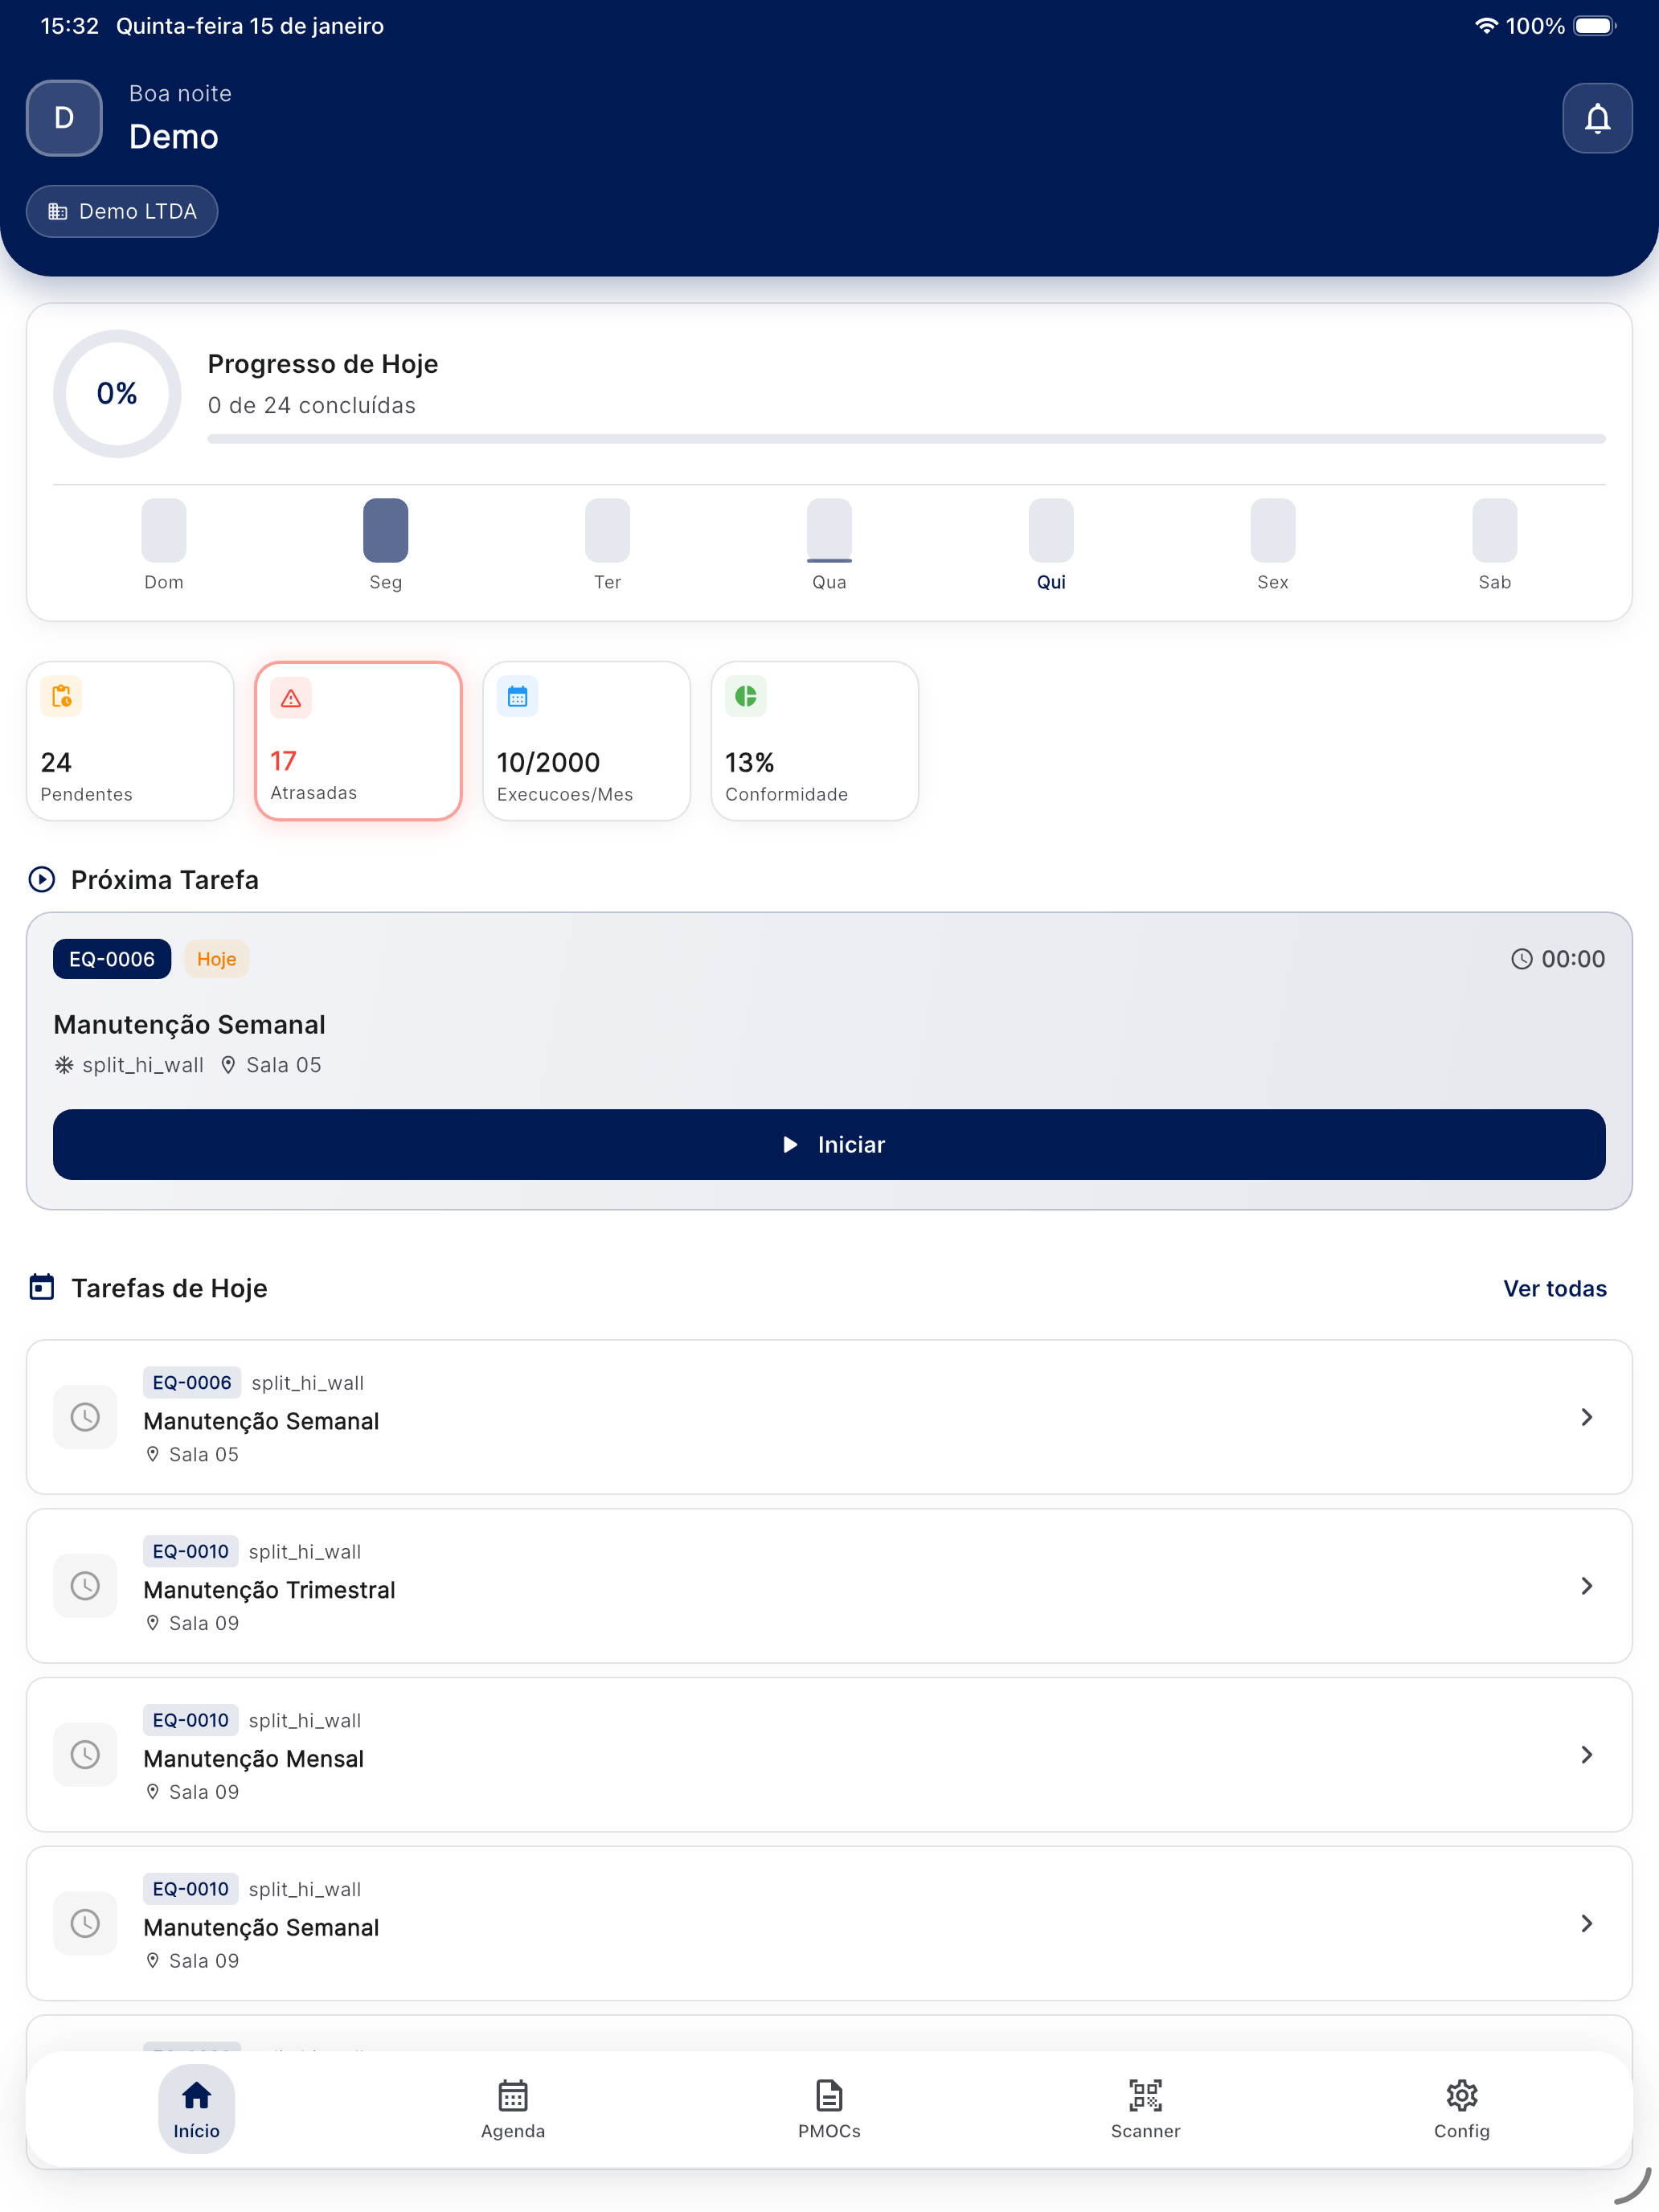Tap the Atrasadas warning card
The width and height of the screenshot is (1659, 2212).
pyautogui.click(x=358, y=741)
